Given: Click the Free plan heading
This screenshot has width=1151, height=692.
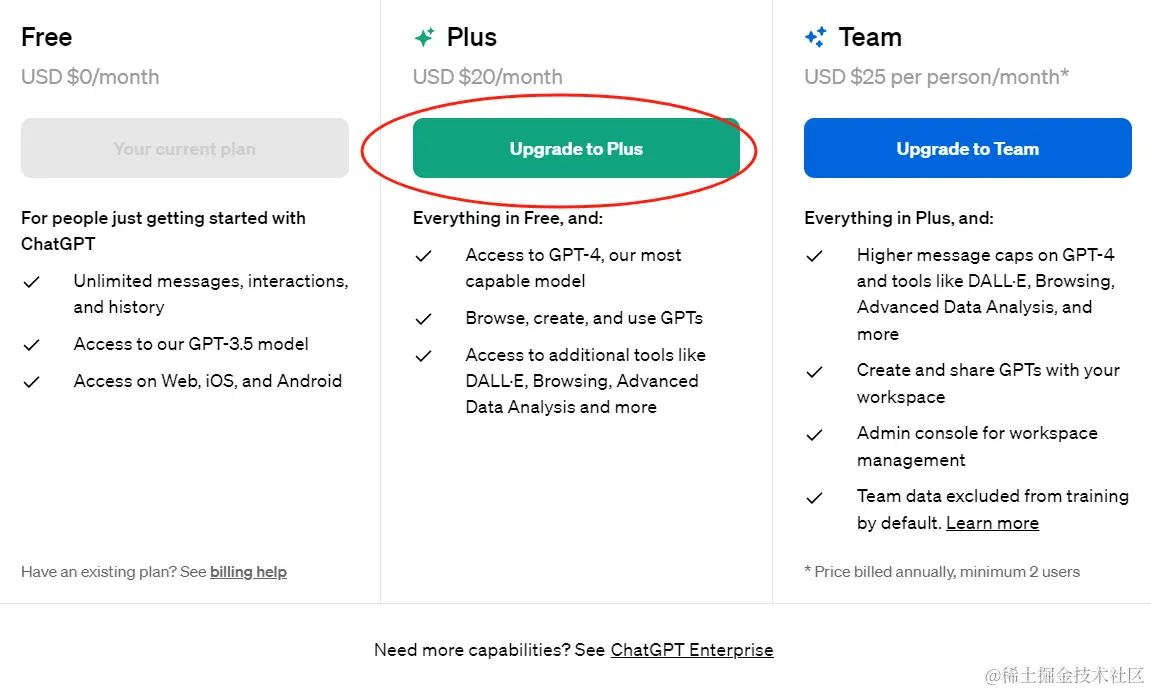Looking at the screenshot, I should point(47,38).
